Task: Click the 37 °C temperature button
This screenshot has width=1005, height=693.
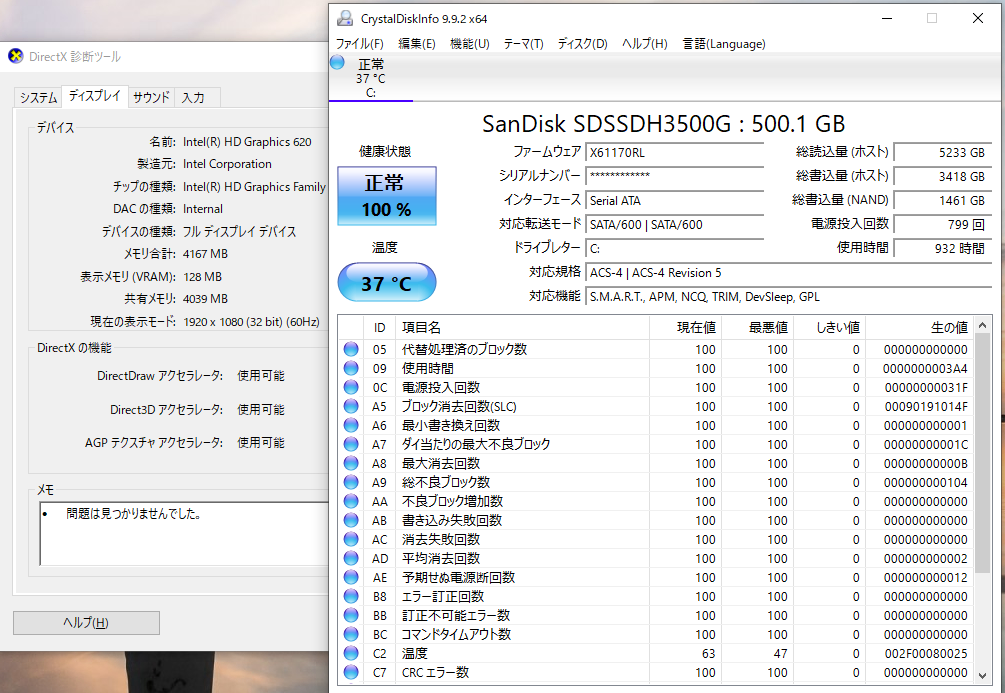Action: (386, 283)
